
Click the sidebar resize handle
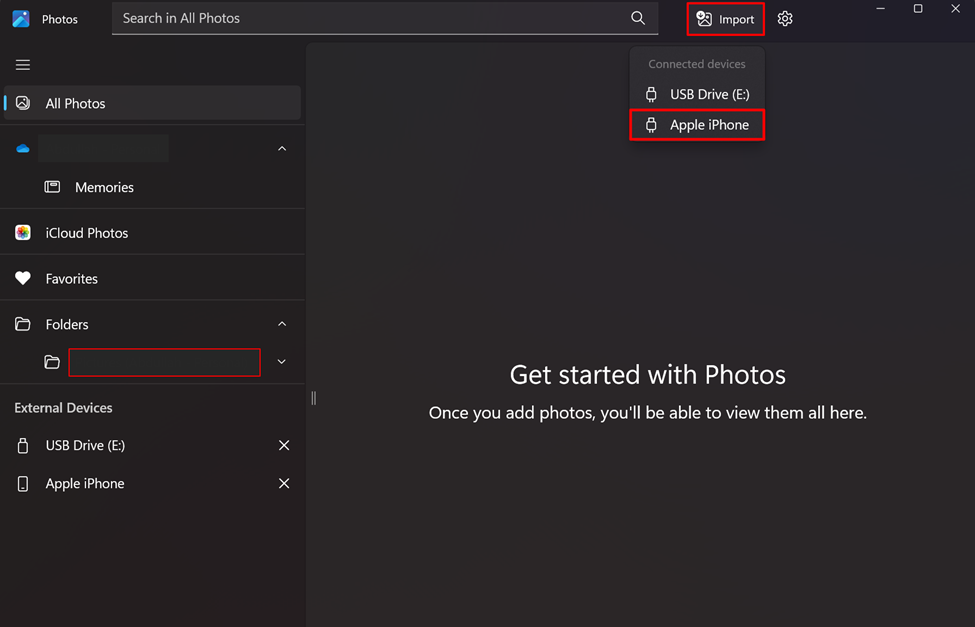(313, 398)
